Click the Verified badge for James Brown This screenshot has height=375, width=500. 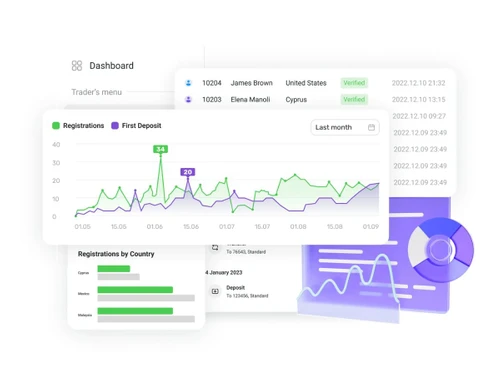[x=354, y=83]
